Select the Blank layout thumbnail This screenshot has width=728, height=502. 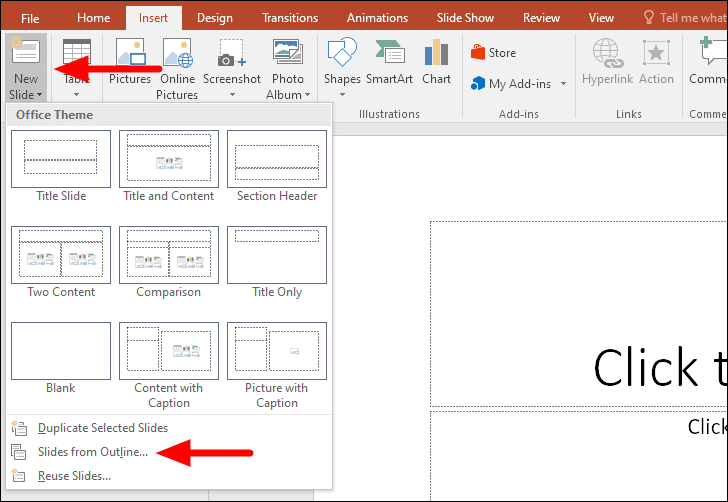click(61, 351)
